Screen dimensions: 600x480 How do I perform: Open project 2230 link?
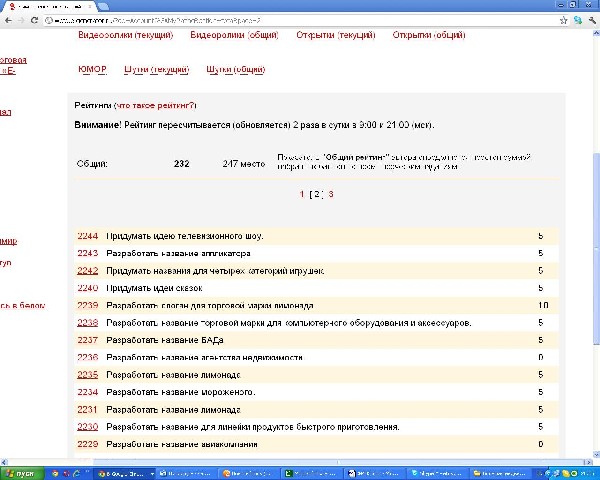click(88, 427)
